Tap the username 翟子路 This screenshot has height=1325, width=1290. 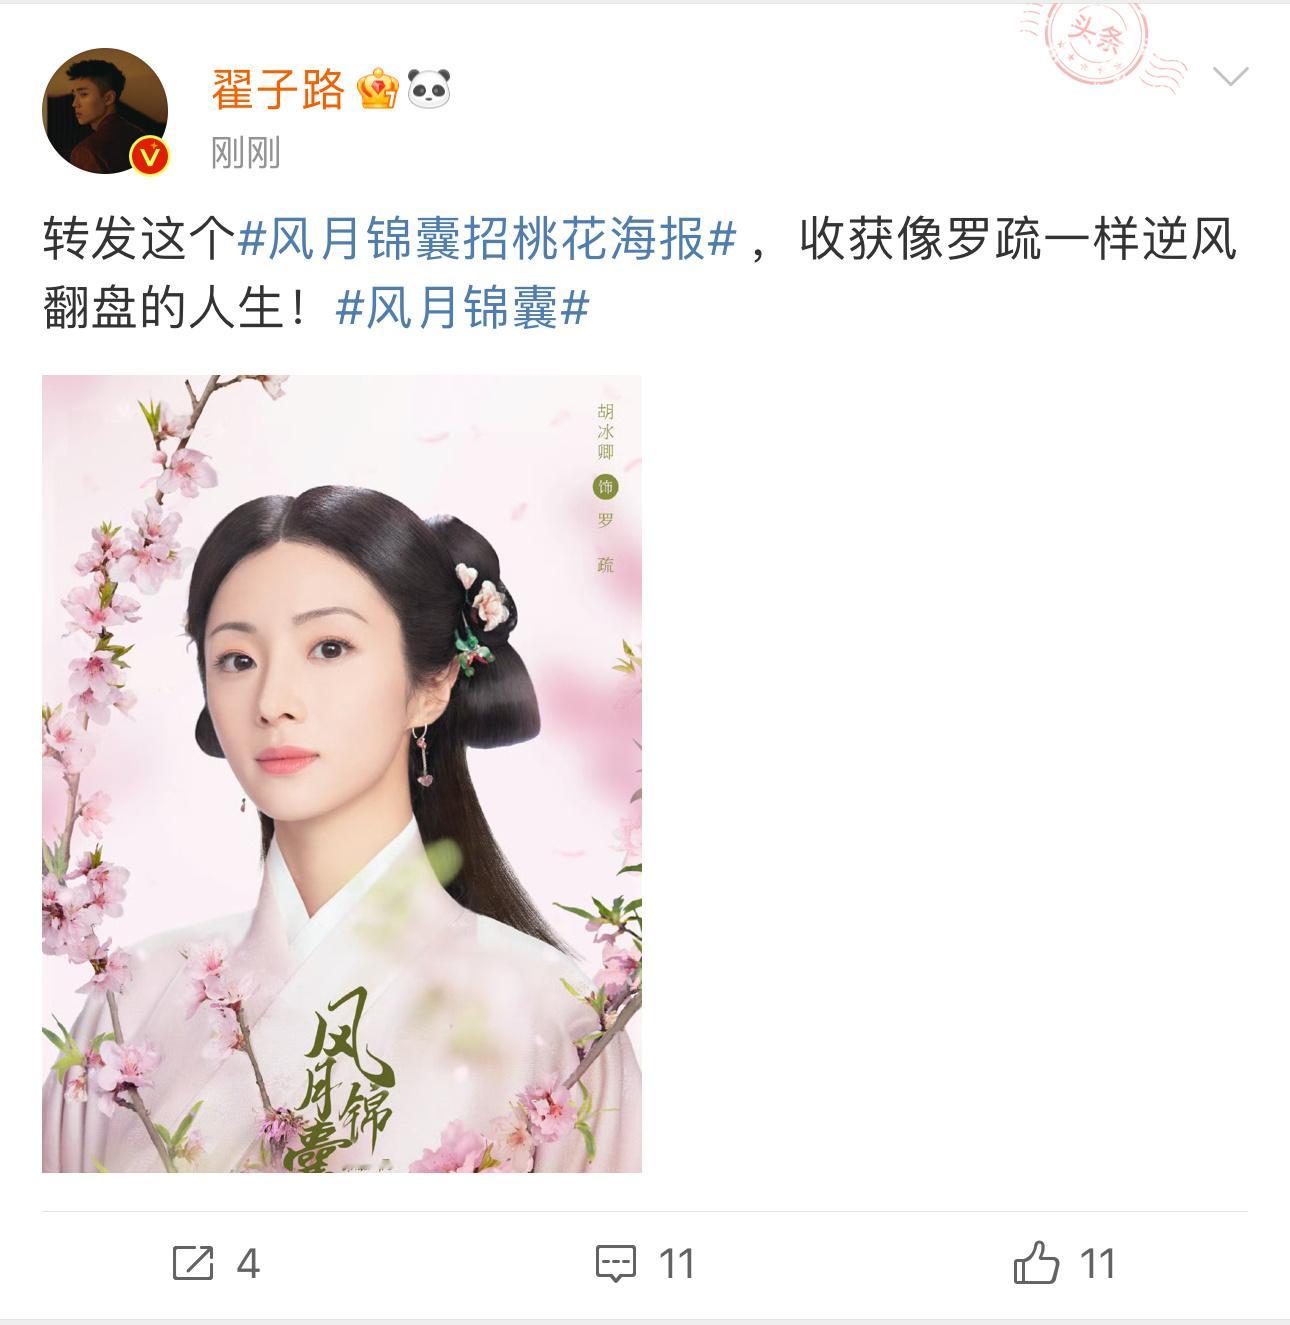278,90
